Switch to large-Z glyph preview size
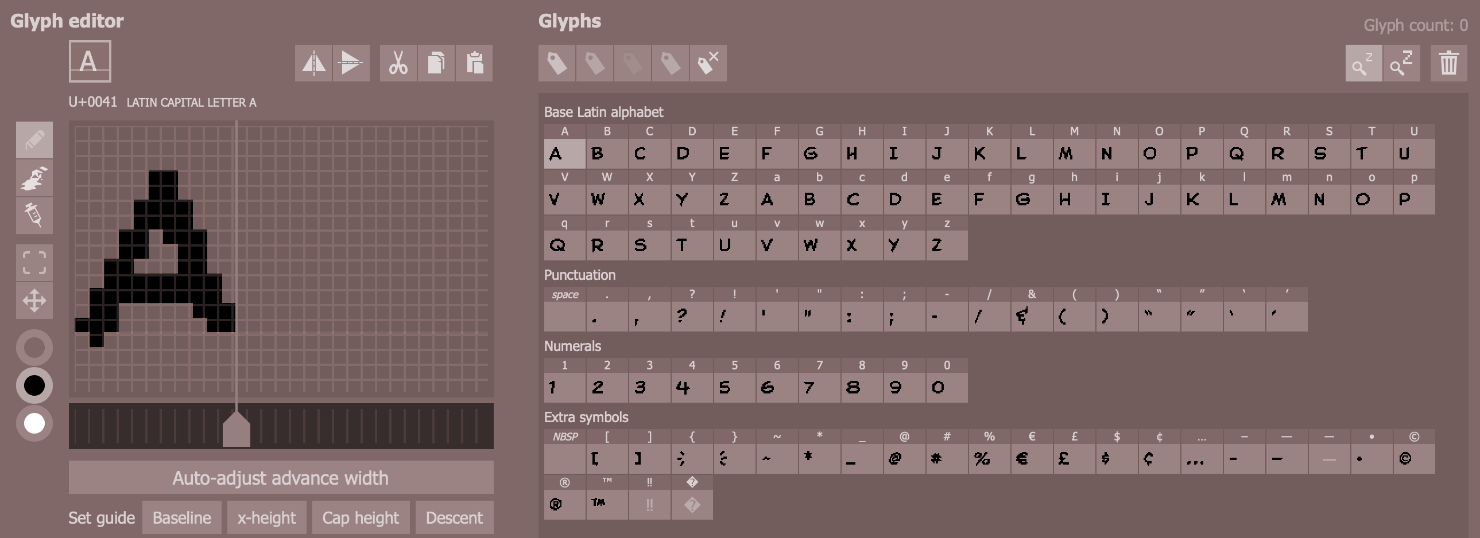Image resolution: width=1480 pixels, height=538 pixels. pyautogui.click(x=1401, y=63)
